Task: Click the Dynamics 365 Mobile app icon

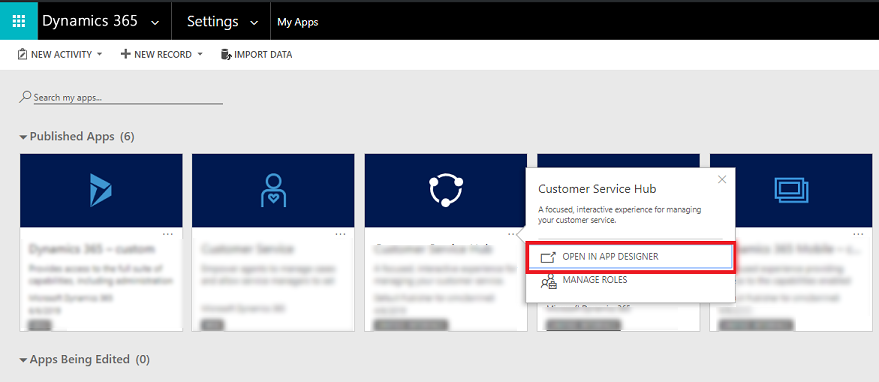Action: pos(791,190)
